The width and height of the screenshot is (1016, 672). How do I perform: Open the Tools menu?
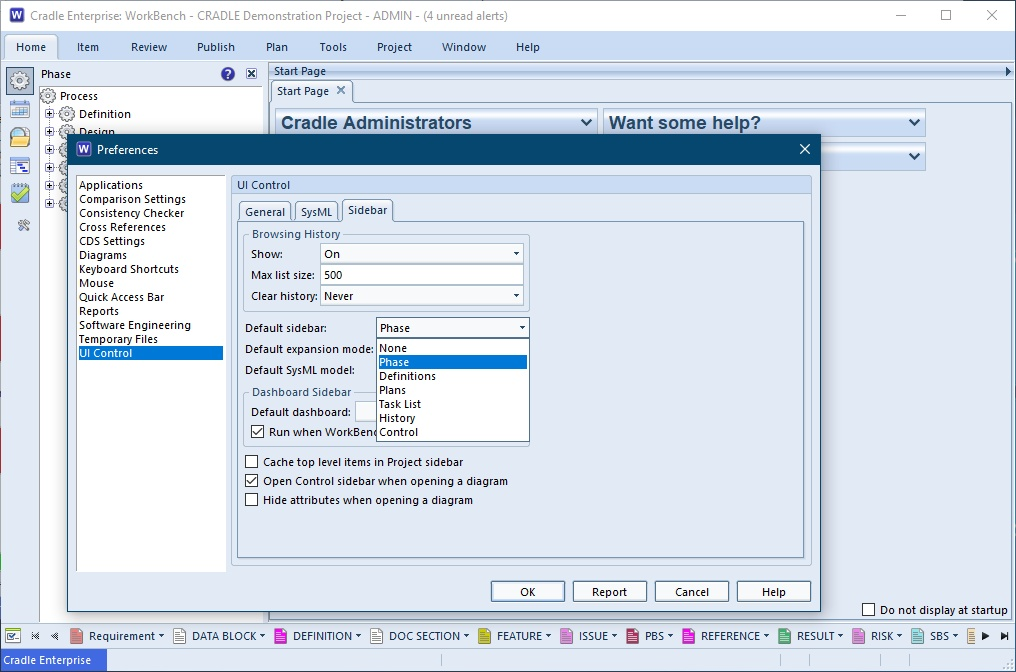point(333,47)
